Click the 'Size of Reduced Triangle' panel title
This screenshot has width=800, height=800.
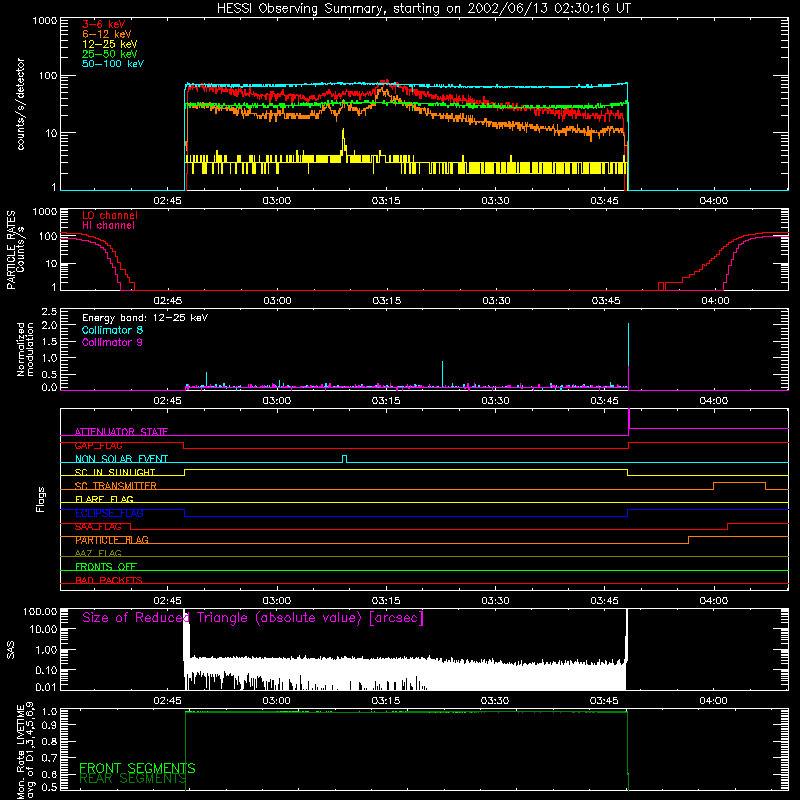point(253,618)
